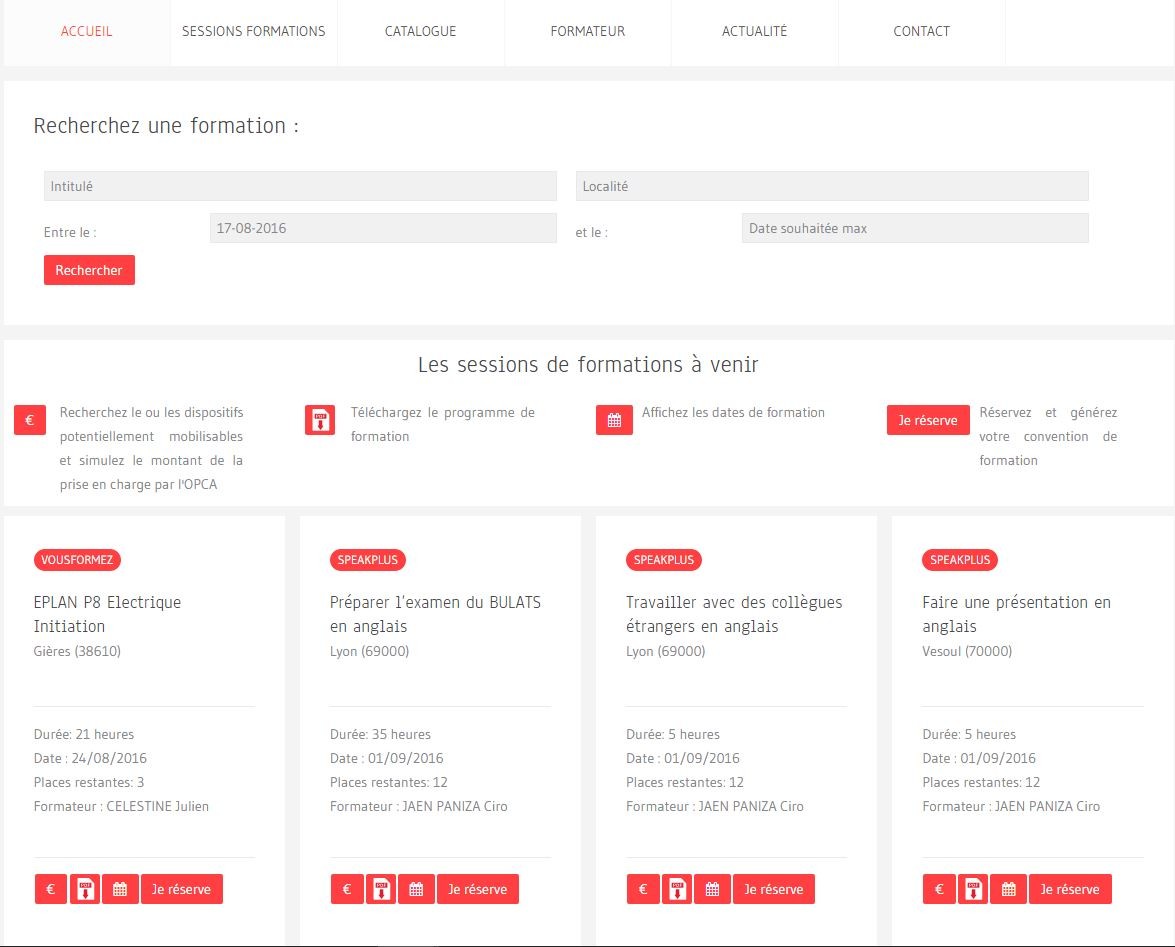Open calendar for Faire une présentation en anglais
This screenshot has height=947, width=1175.
1009,889
